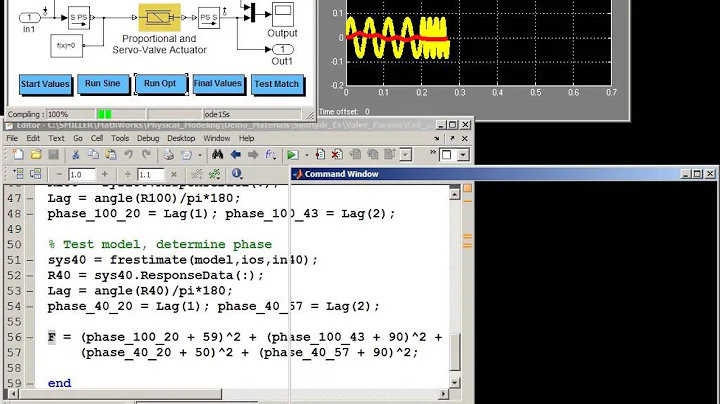Image resolution: width=720 pixels, height=404 pixels.
Task: Click the divide button near the 1.1 field
Action: click(x=128, y=174)
